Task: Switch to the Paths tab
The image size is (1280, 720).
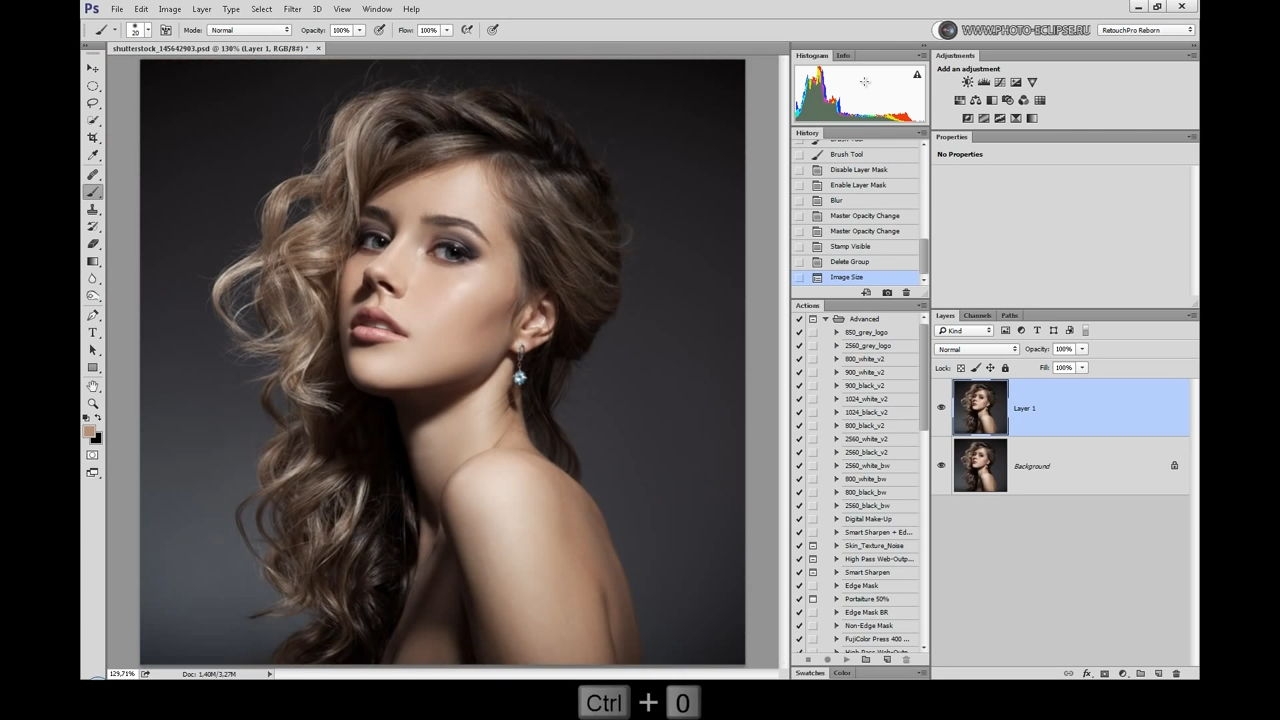Action: [1009, 315]
